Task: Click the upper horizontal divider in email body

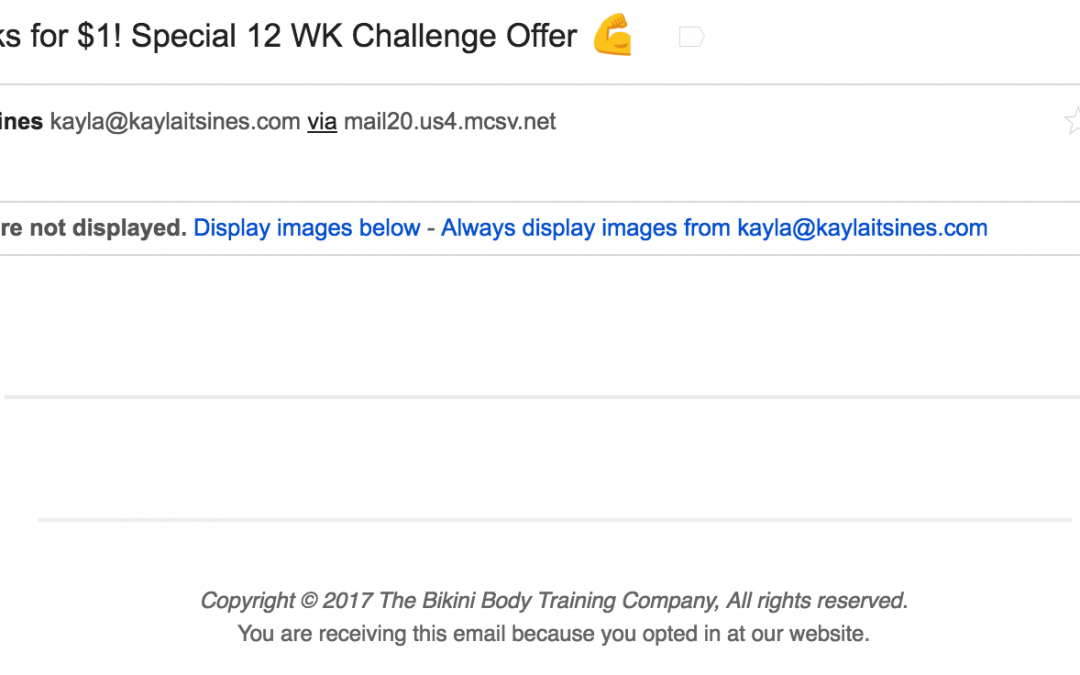Action: pyautogui.click(x=541, y=397)
